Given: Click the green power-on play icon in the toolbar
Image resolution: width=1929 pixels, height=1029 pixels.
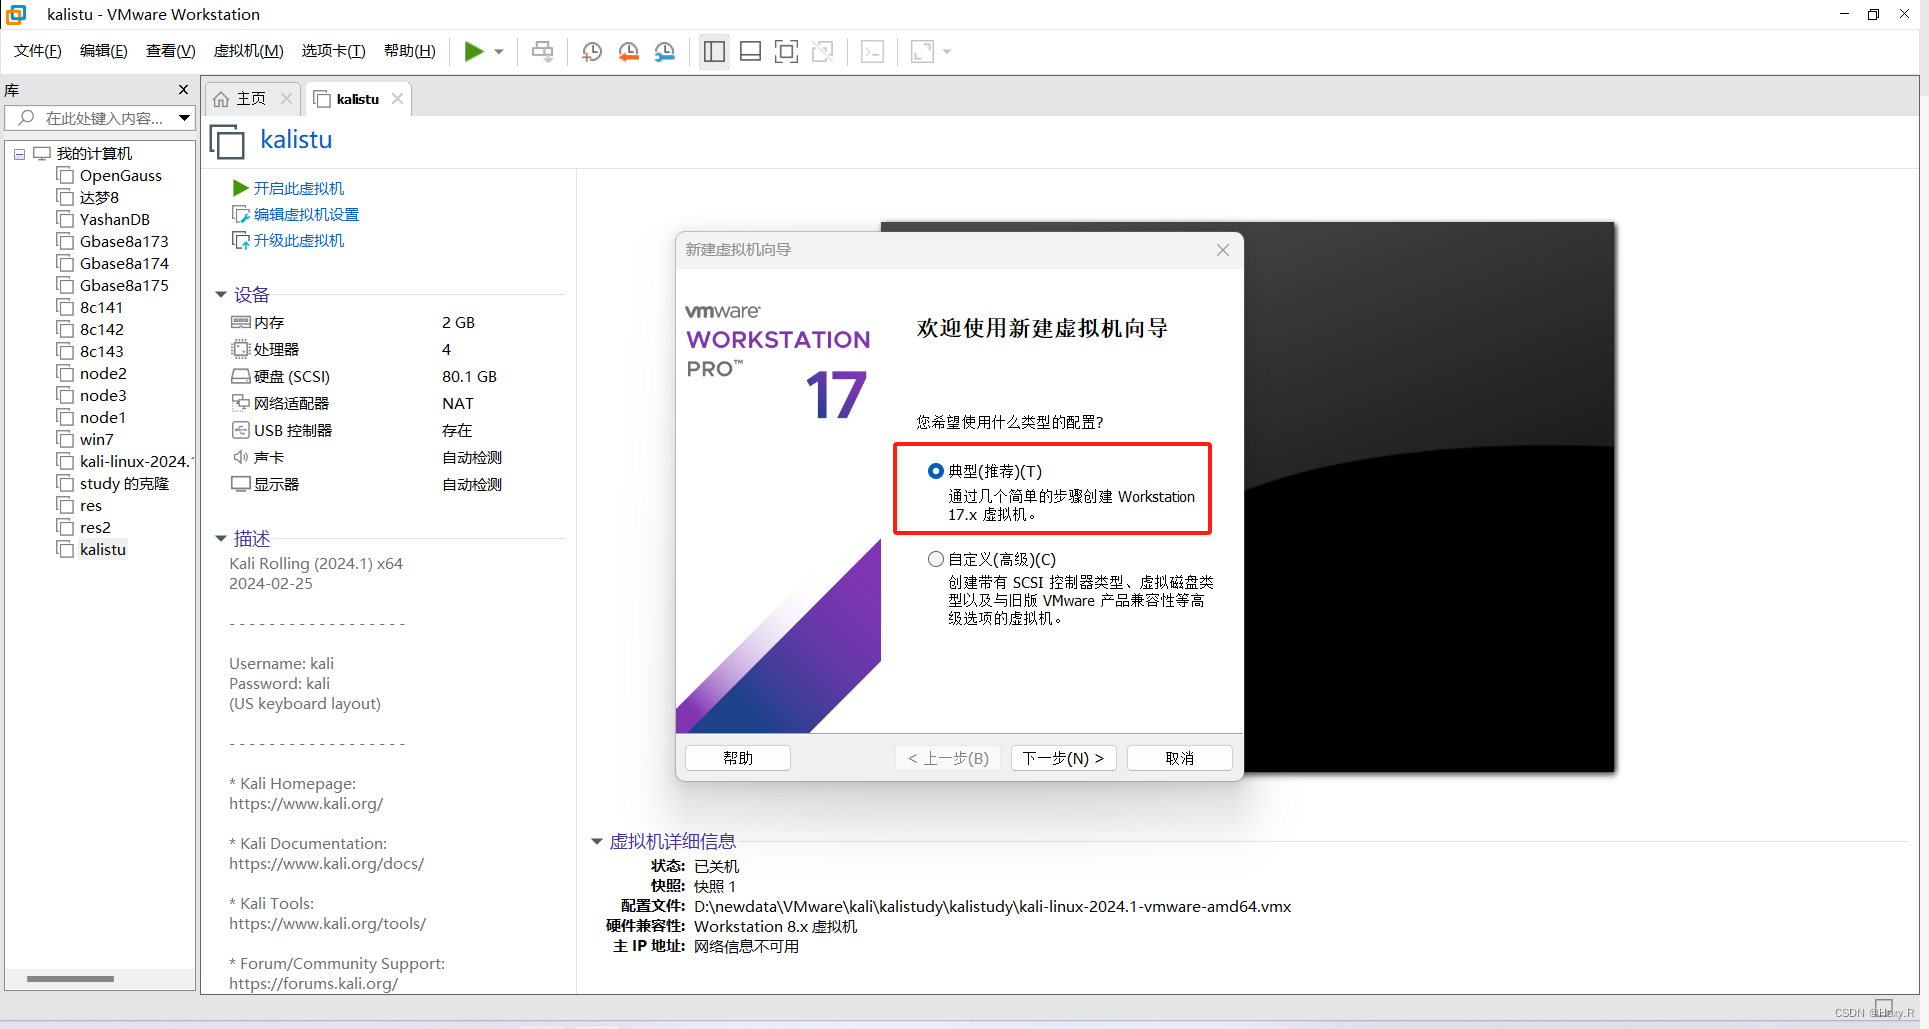Looking at the screenshot, I should [474, 51].
